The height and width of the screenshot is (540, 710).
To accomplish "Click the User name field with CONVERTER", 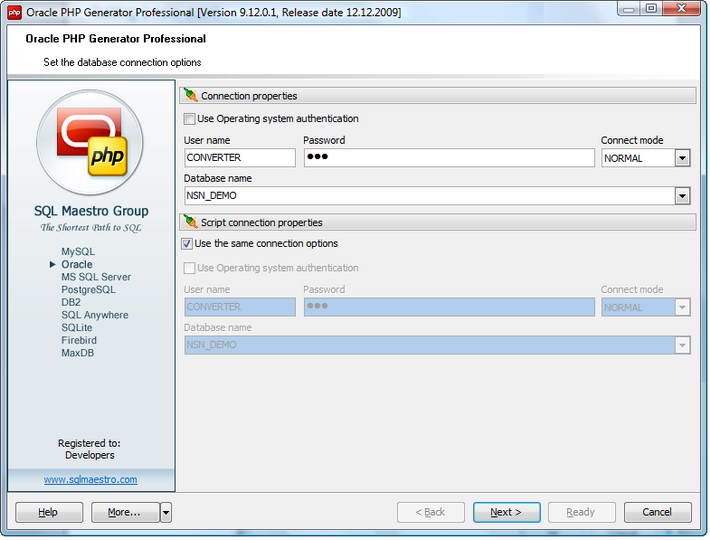I will coord(240,158).
